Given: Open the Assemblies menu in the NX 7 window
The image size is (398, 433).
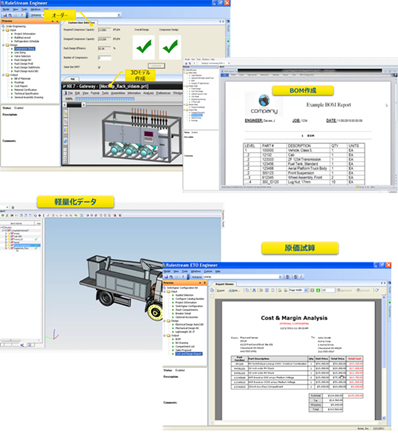Looking at the screenshot, I should click(x=118, y=93).
